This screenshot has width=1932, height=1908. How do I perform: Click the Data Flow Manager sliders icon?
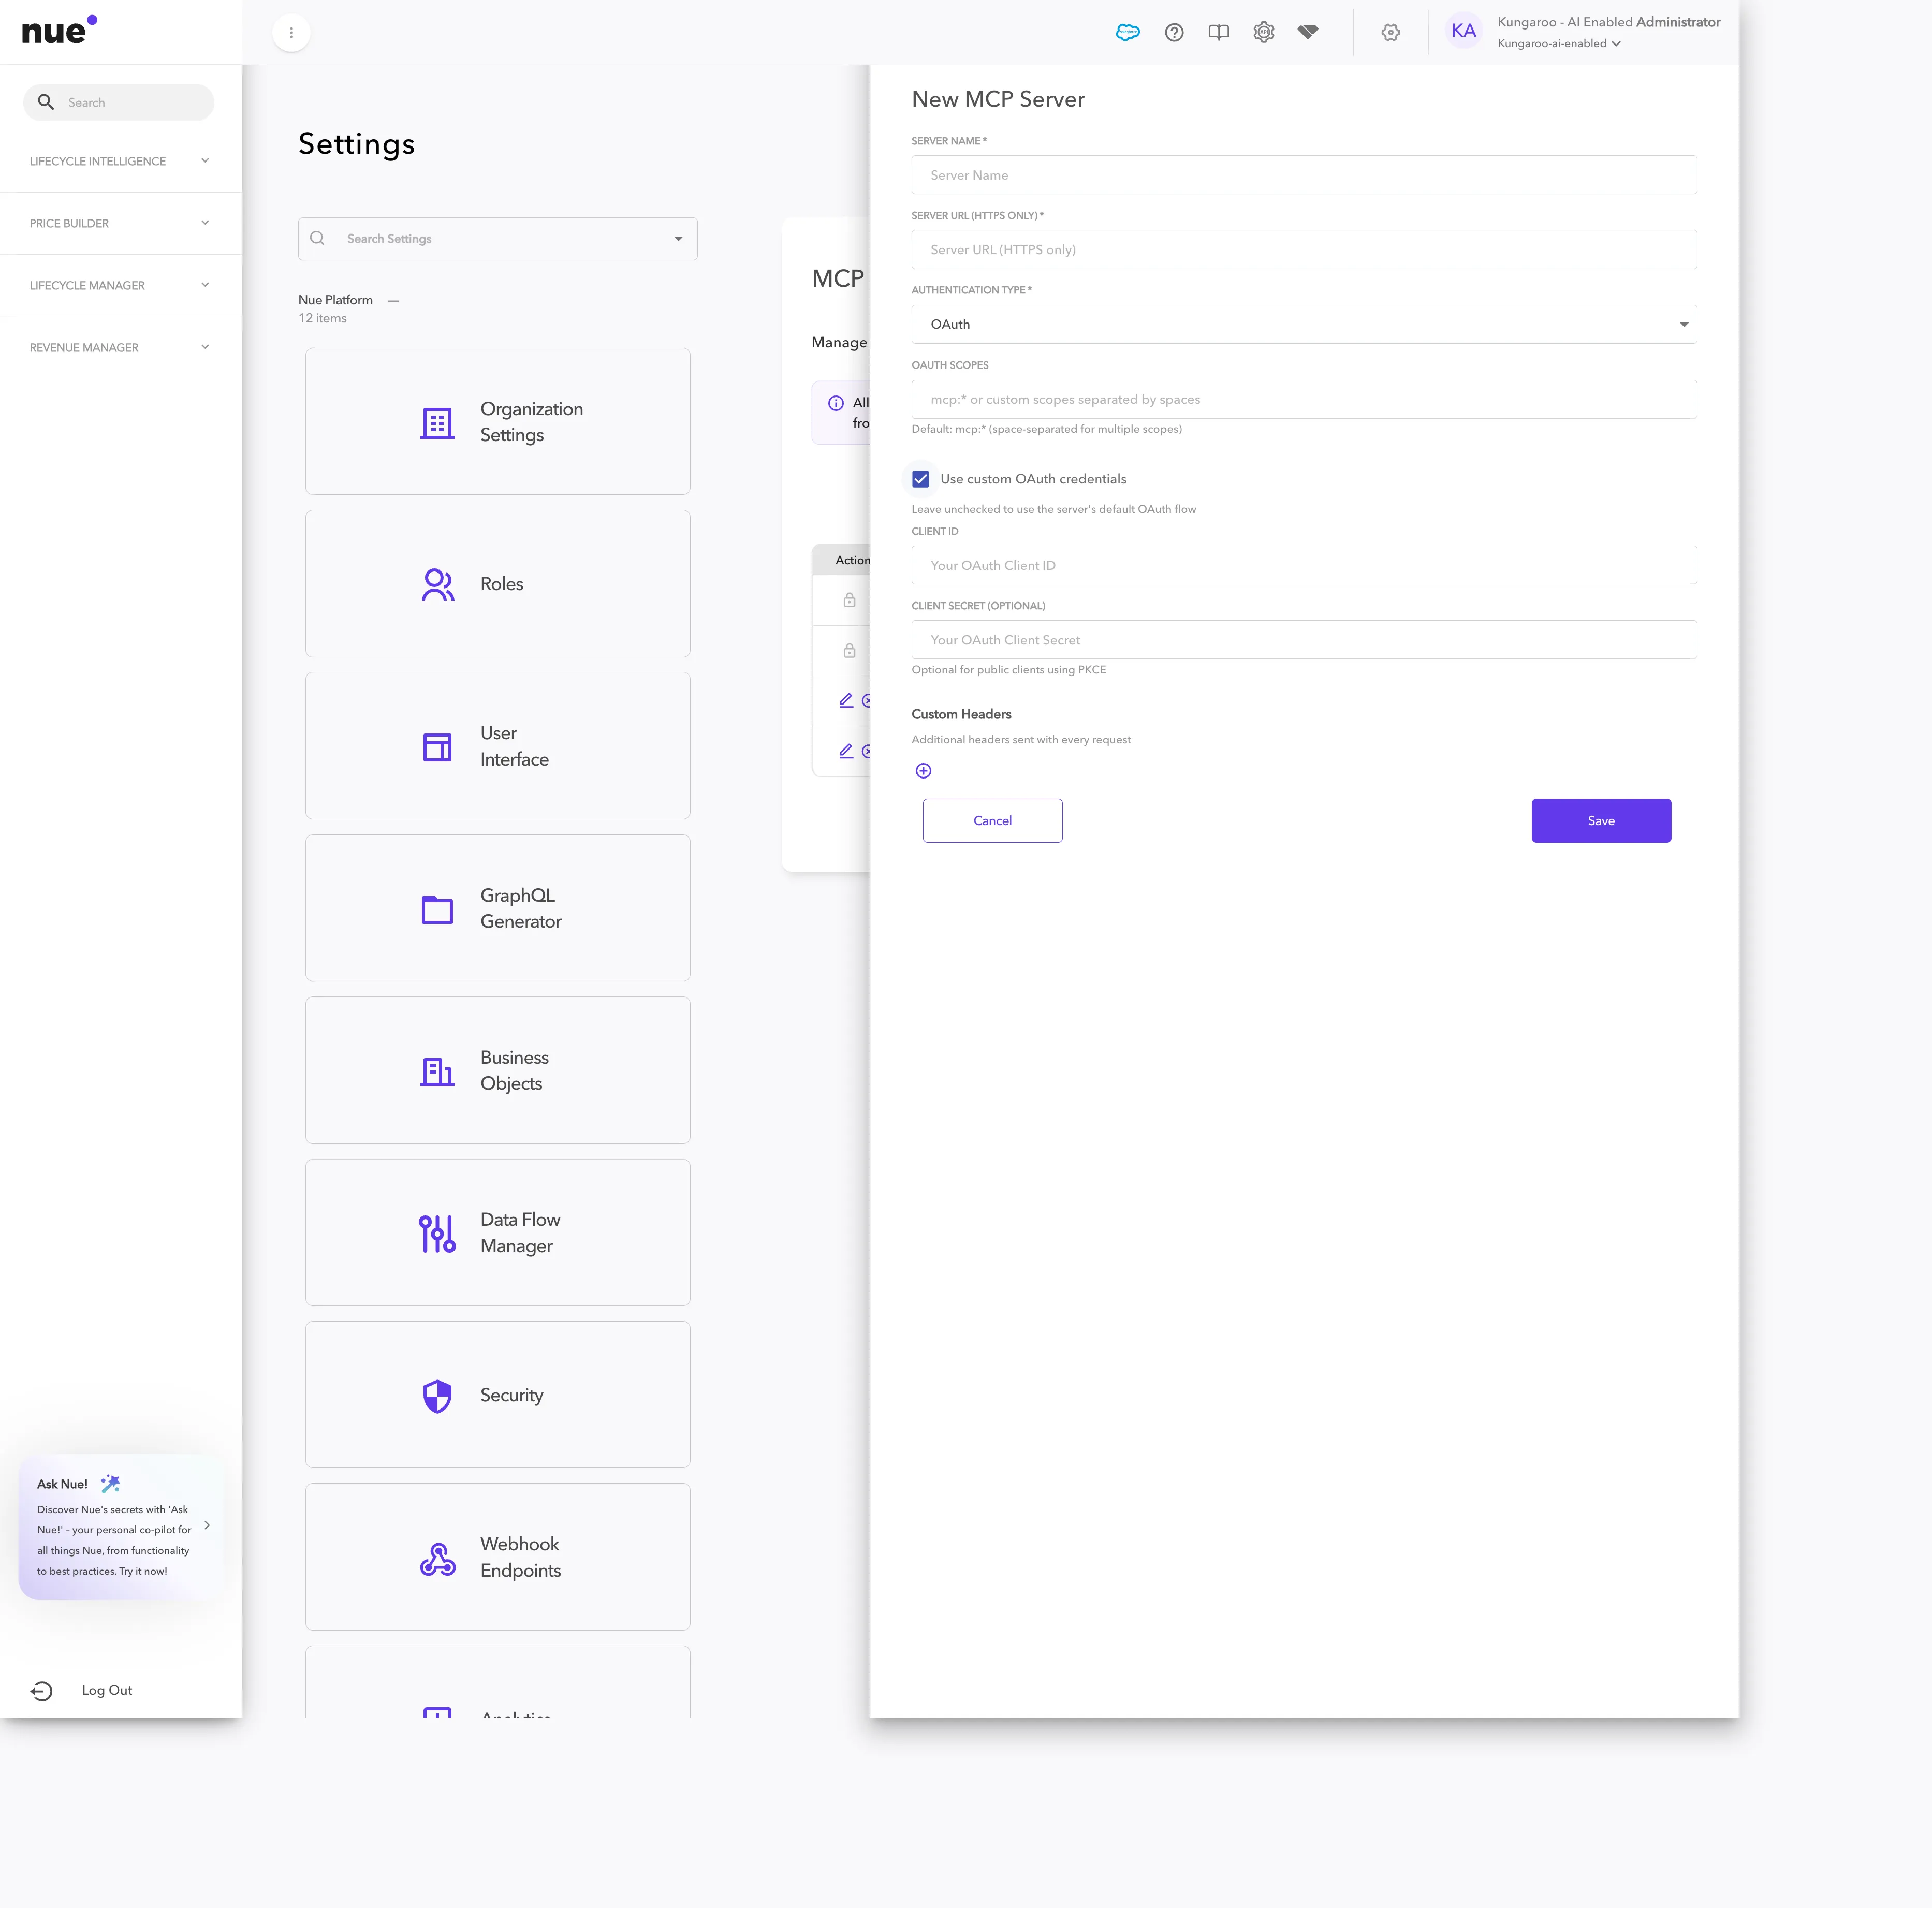[x=437, y=1233]
